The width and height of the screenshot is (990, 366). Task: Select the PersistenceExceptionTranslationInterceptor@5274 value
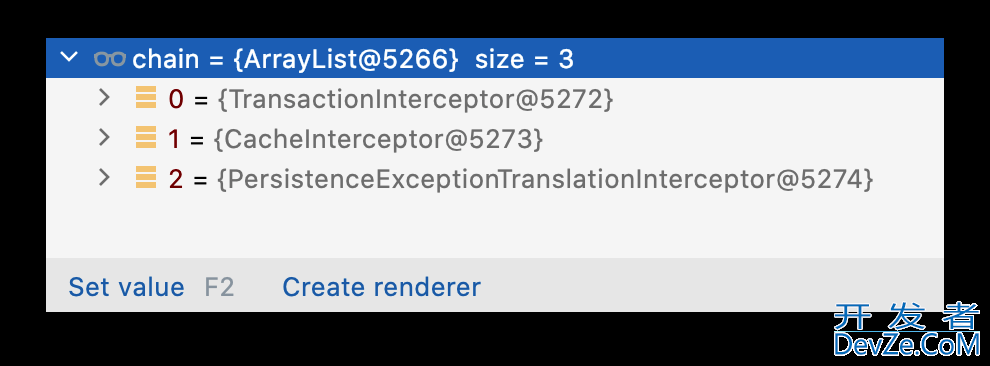coord(545,180)
